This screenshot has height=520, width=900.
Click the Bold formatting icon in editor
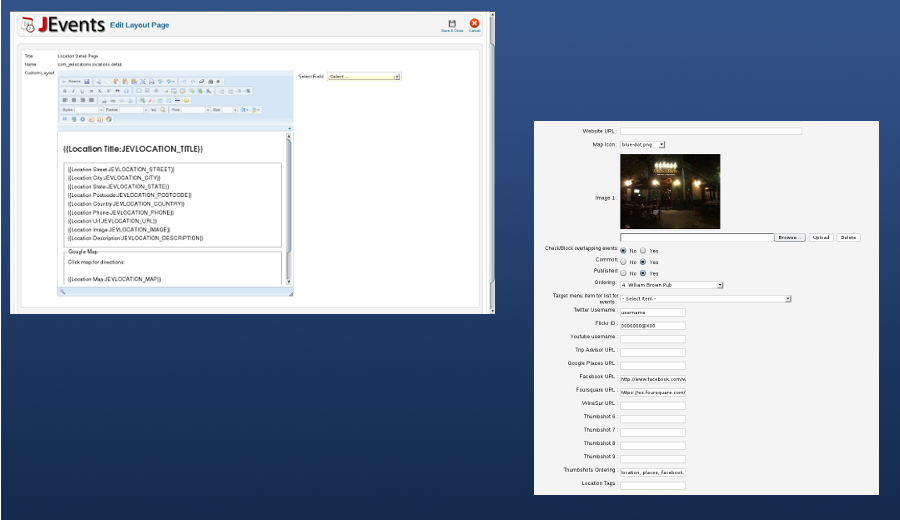tap(65, 90)
